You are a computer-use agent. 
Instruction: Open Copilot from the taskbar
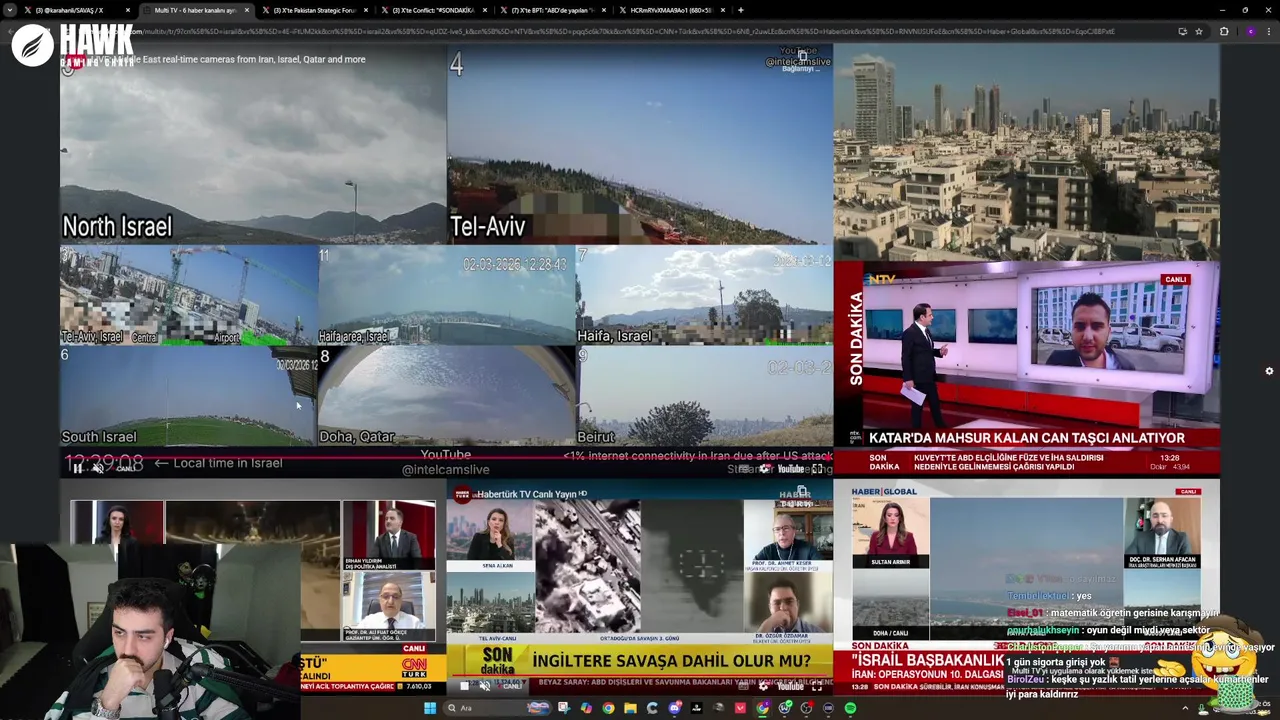click(586, 708)
